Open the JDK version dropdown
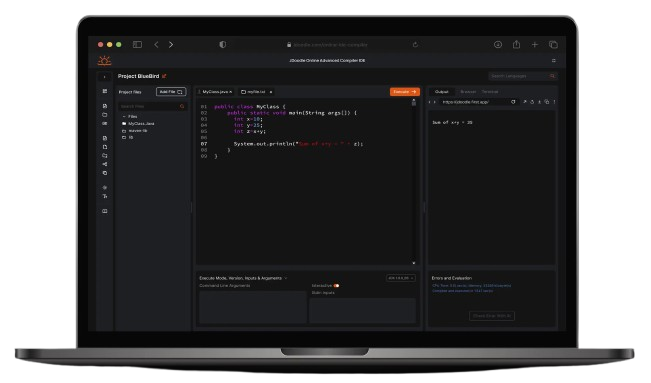The image size is (651, 383). [x=401, y=278]
